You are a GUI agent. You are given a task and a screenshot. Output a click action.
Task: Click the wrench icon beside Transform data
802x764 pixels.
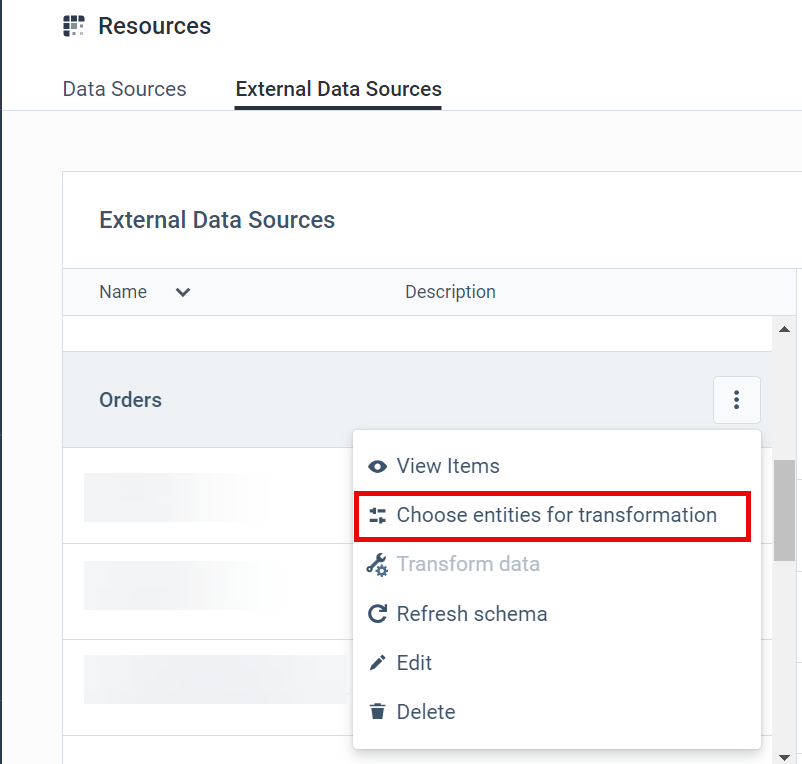pos(377,564)
